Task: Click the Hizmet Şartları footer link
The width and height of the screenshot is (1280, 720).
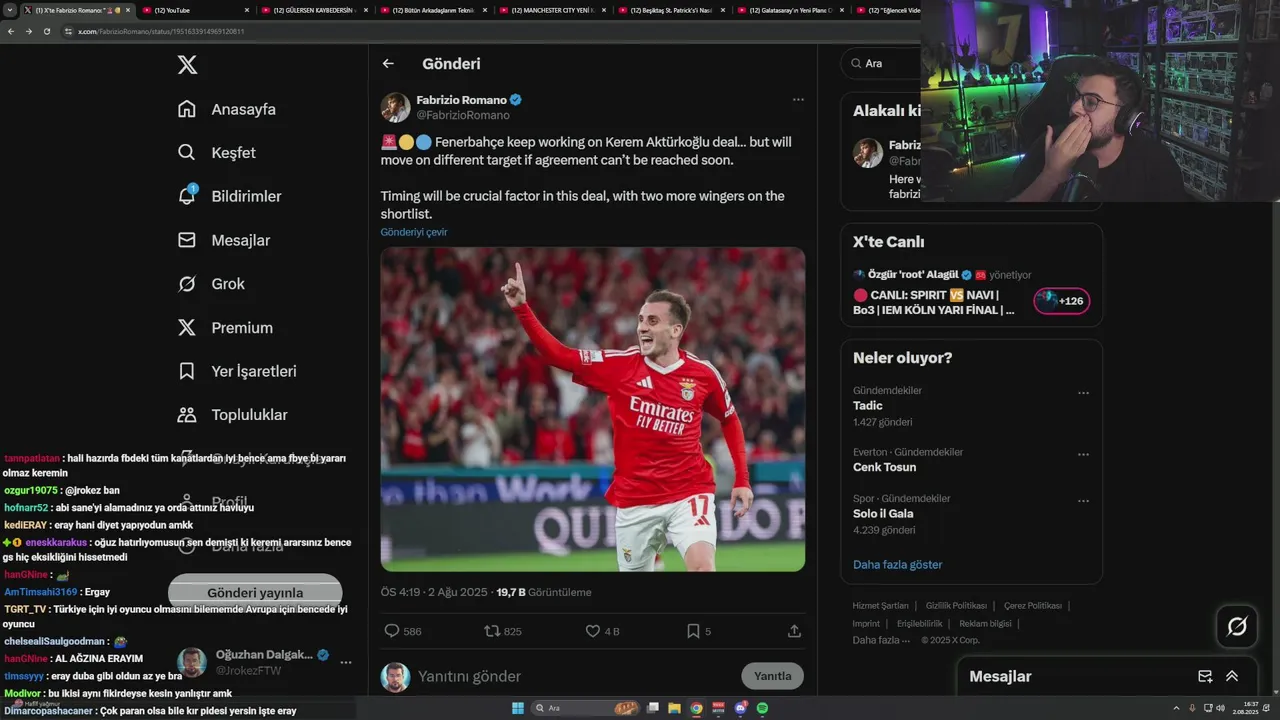Action: point(880,606)
